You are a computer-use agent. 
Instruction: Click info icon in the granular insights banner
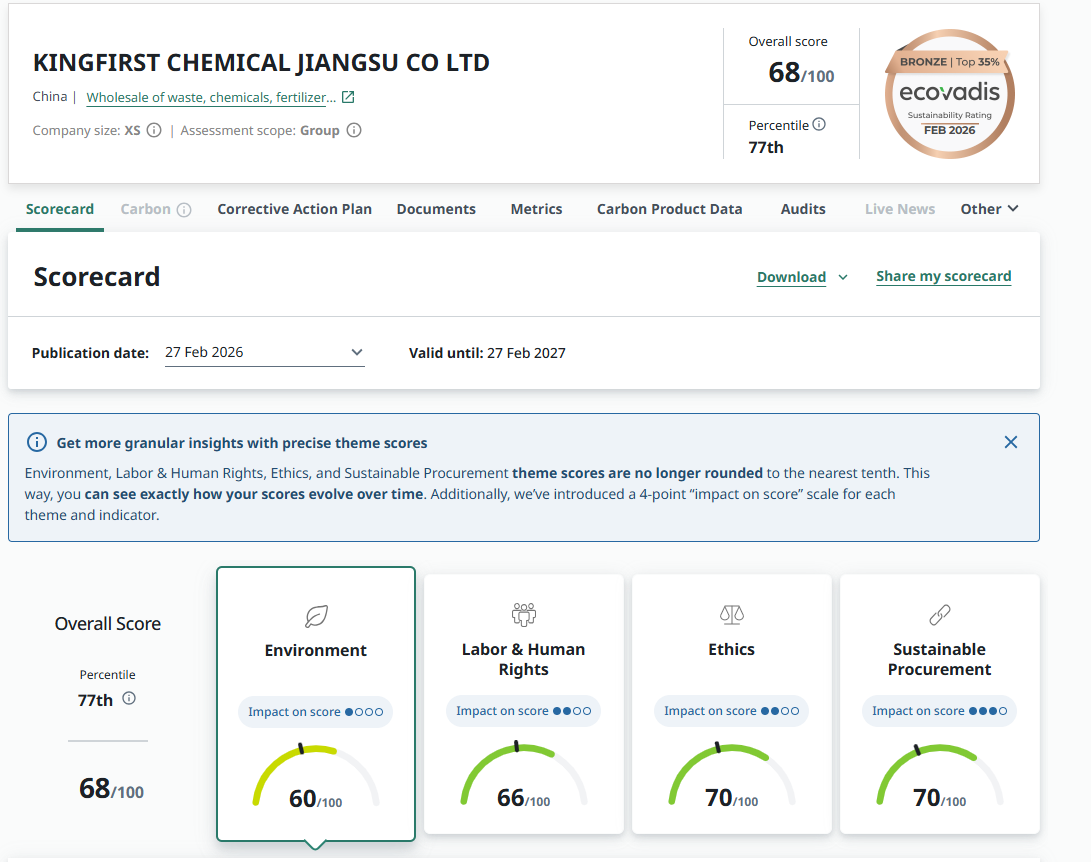[x=37, y=442]
